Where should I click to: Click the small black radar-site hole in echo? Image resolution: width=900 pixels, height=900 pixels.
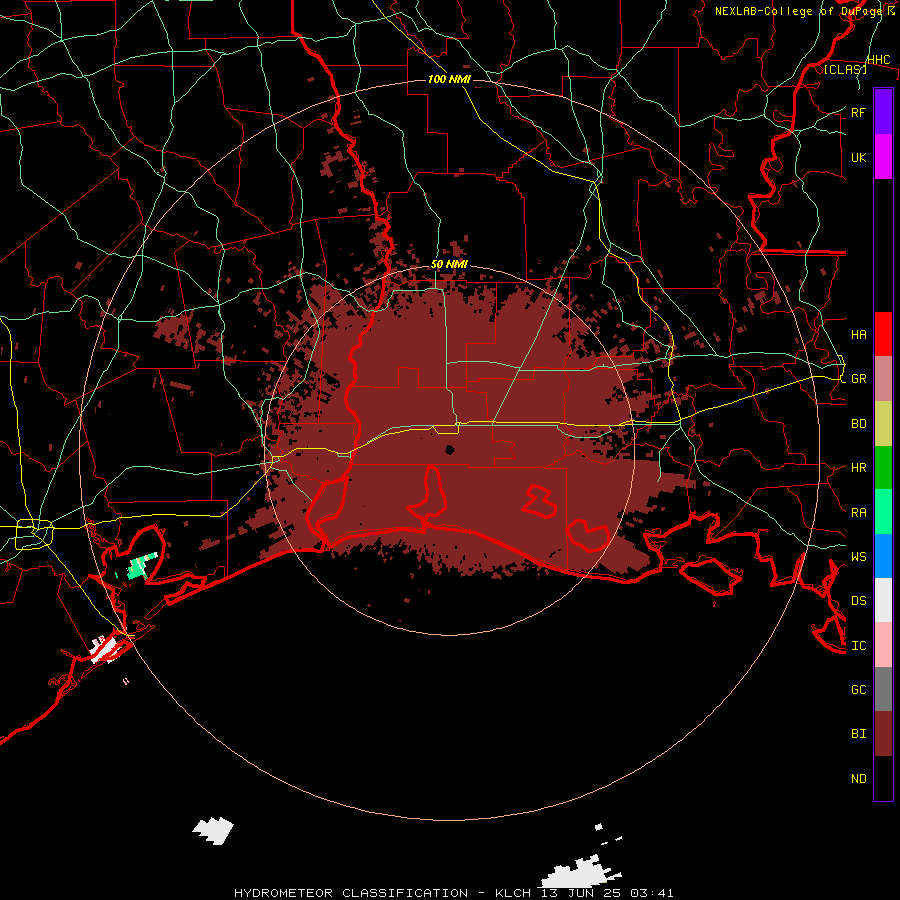click(x=450, y=449)
